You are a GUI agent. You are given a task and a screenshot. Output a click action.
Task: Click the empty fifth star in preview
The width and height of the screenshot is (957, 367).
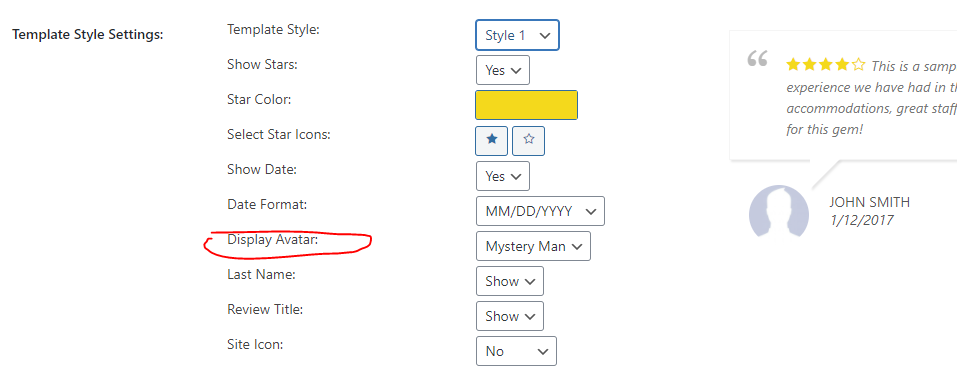858,65
